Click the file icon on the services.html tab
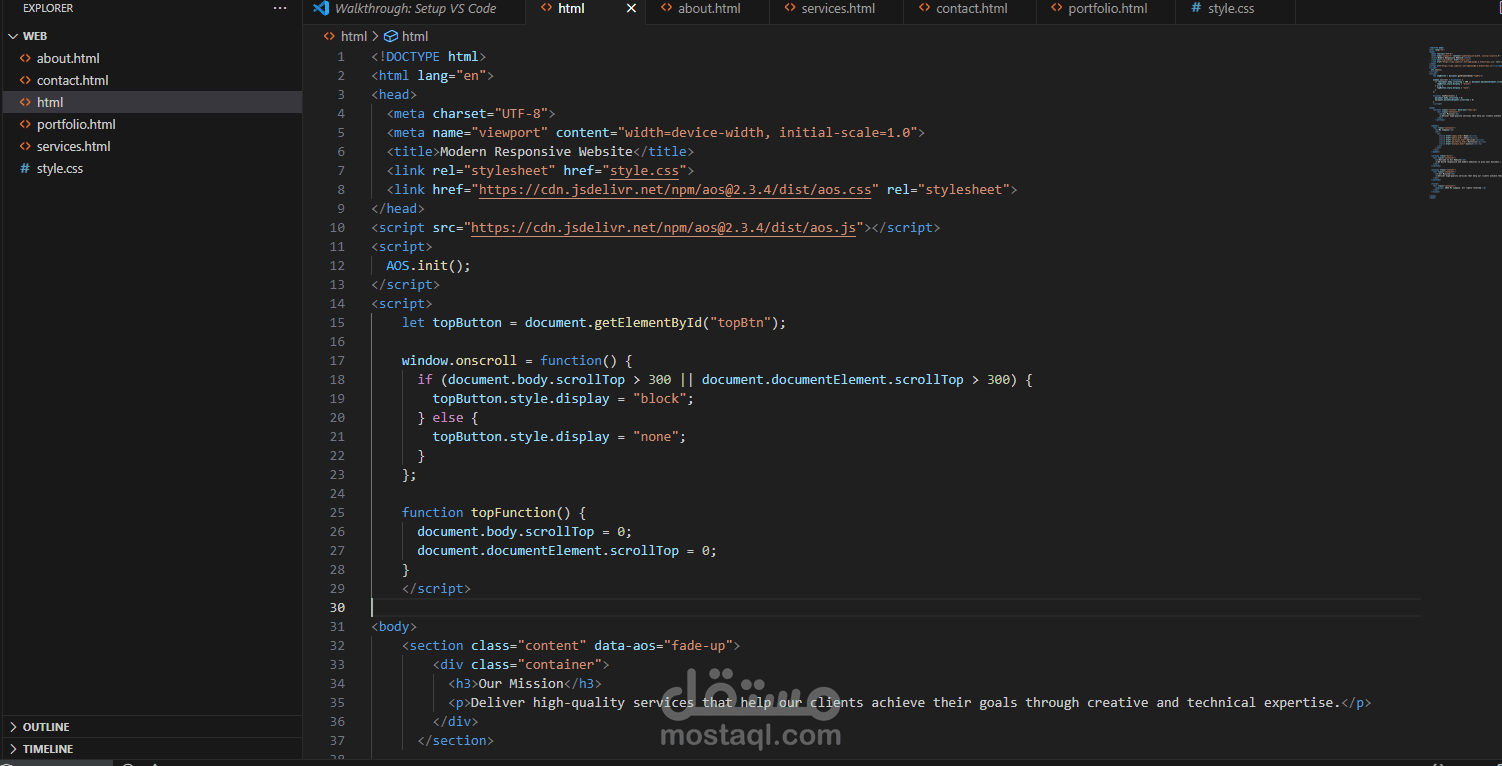This screenshot has width=1502, height=766. pos(788,8)
